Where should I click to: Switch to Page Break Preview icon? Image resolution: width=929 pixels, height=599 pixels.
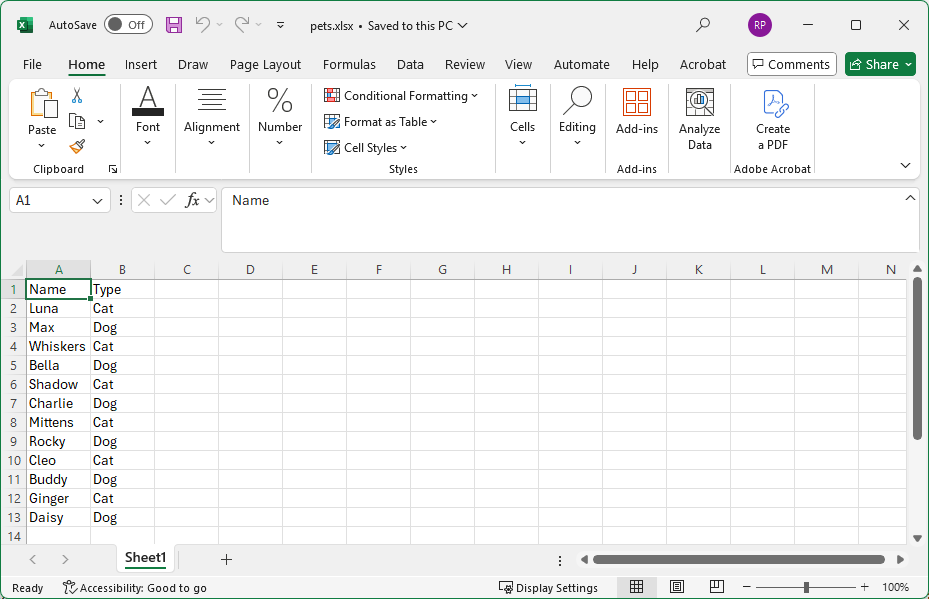tap(716, 587)
